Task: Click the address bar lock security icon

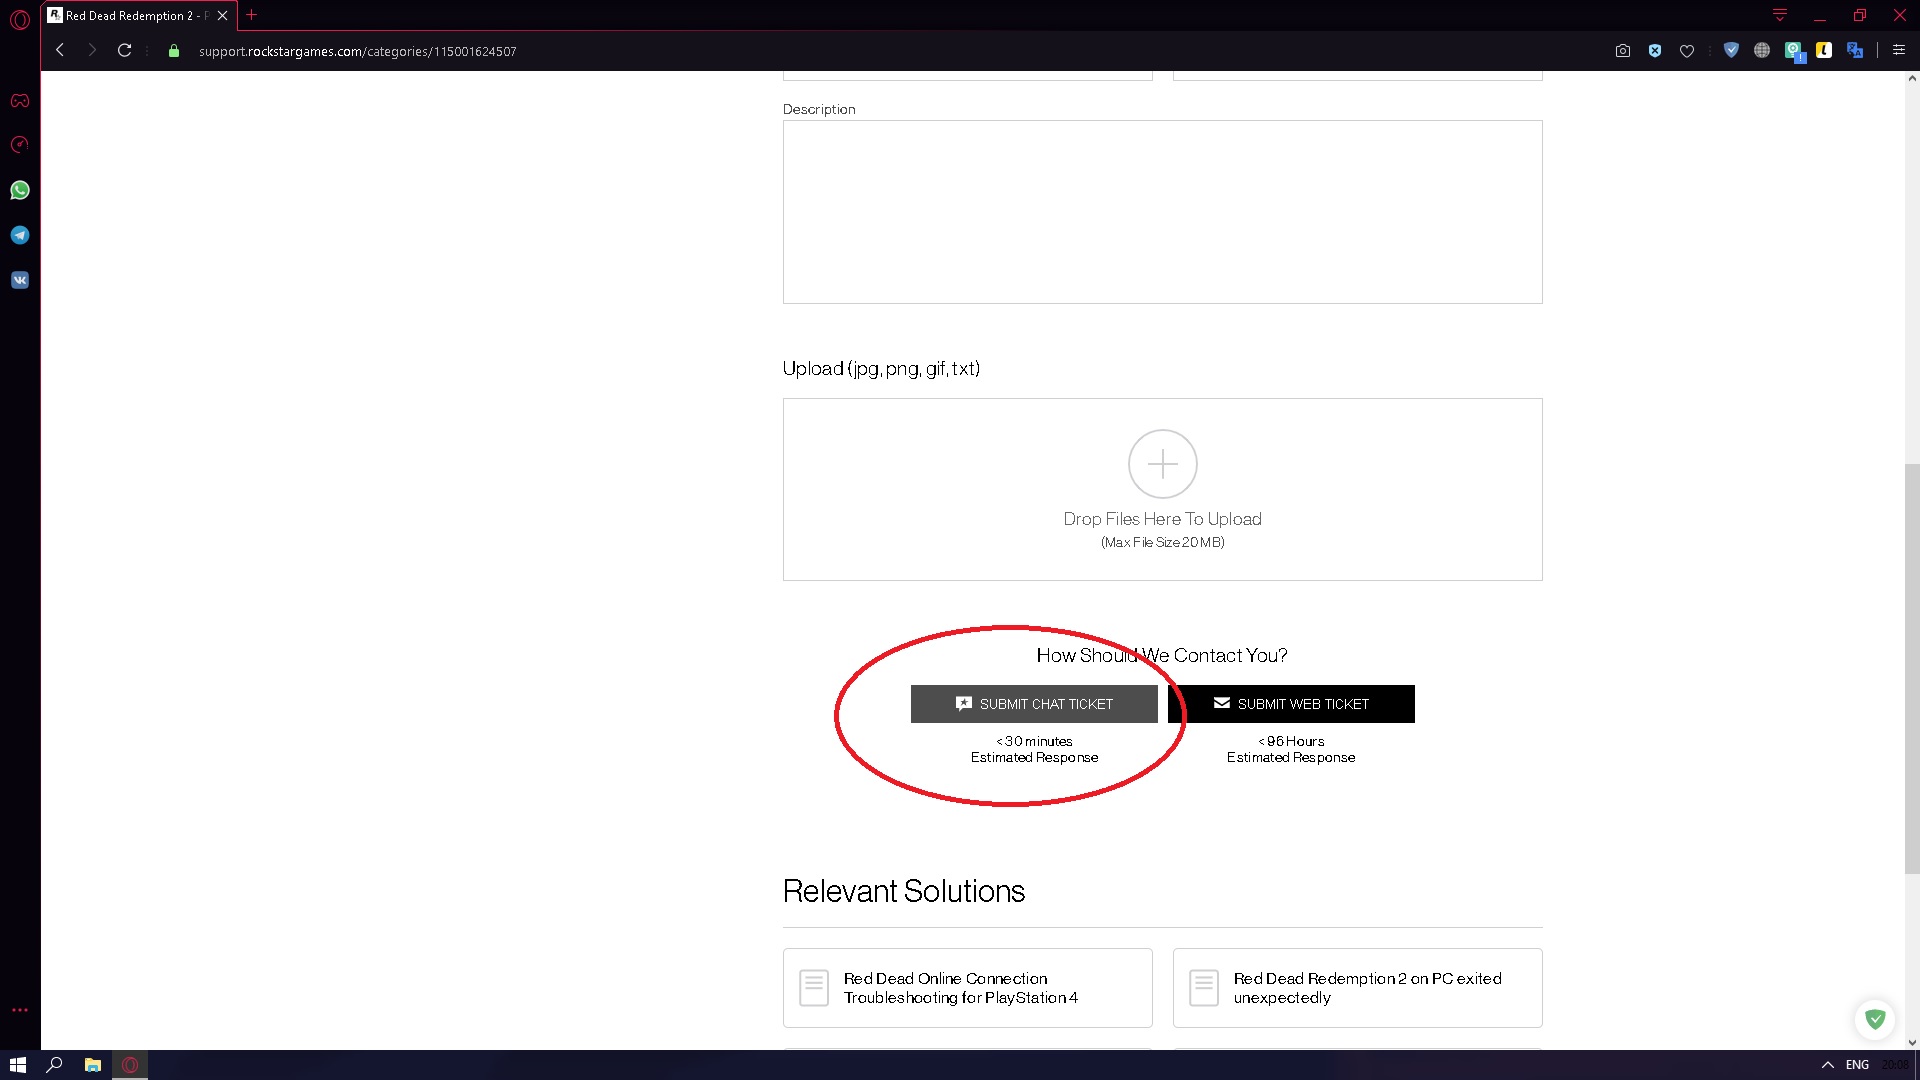Action: point(173,50)
